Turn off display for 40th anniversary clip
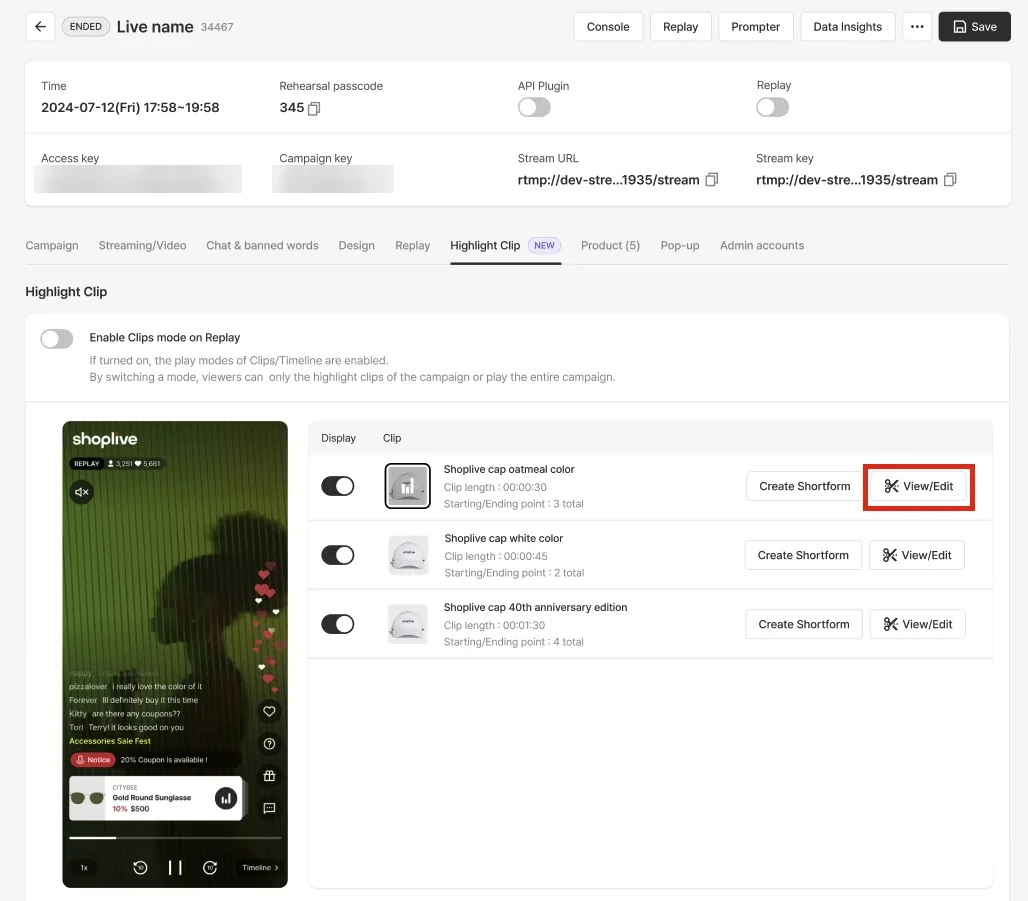This screenshot has width=1028, height=901. point(338,624)
